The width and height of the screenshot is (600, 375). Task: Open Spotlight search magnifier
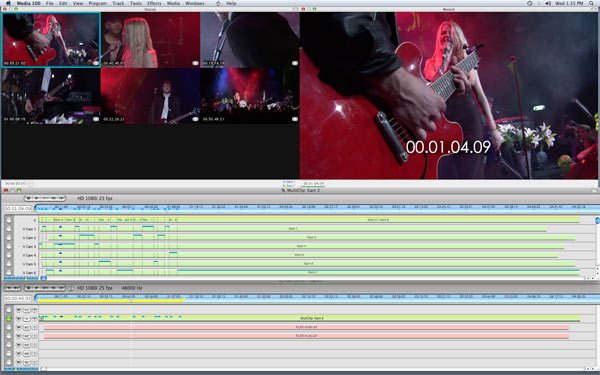(x=592, y=3)
